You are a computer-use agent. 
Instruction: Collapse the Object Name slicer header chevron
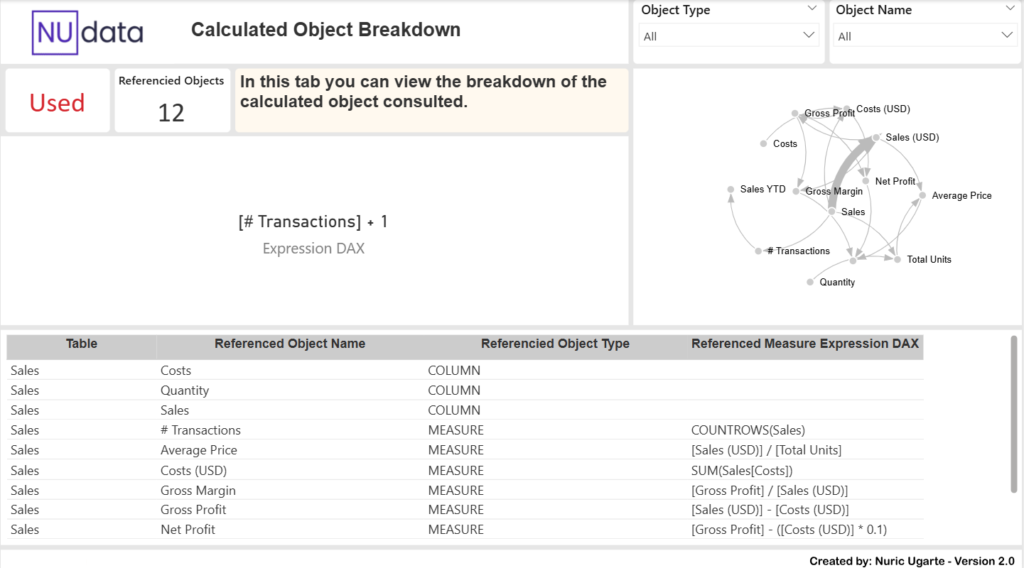[1008, 10]
